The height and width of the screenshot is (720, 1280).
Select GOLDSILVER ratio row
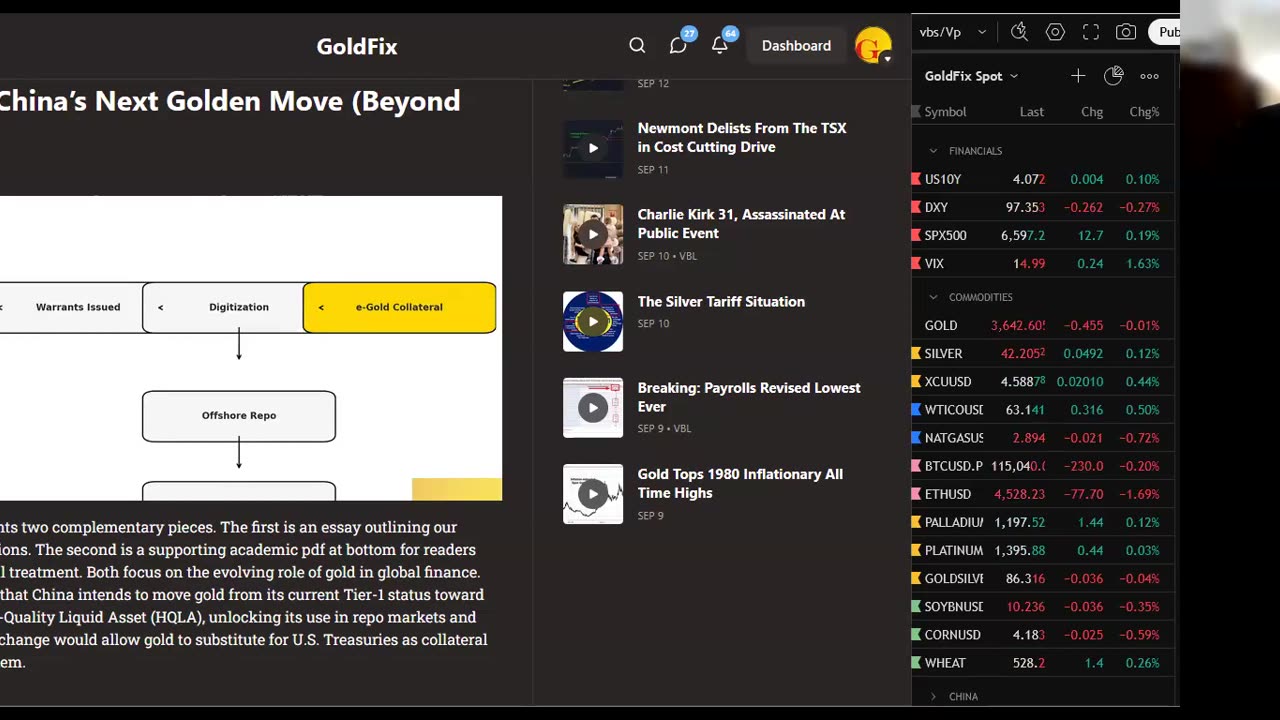[1043, 578]
